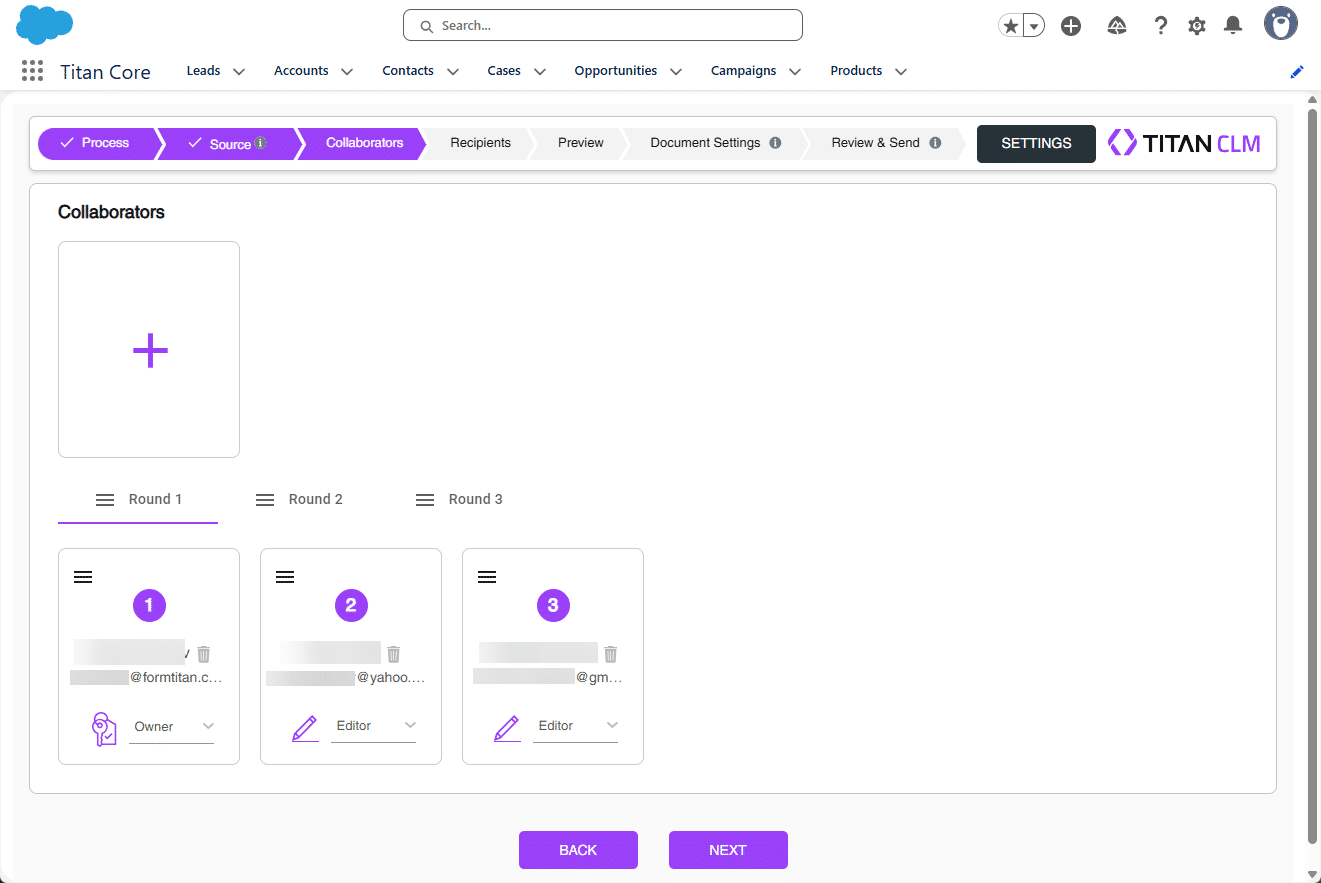The image size is (1321, 883).
Task: Click the Titan CLM logo
Action: click(x=1184, y=143)
